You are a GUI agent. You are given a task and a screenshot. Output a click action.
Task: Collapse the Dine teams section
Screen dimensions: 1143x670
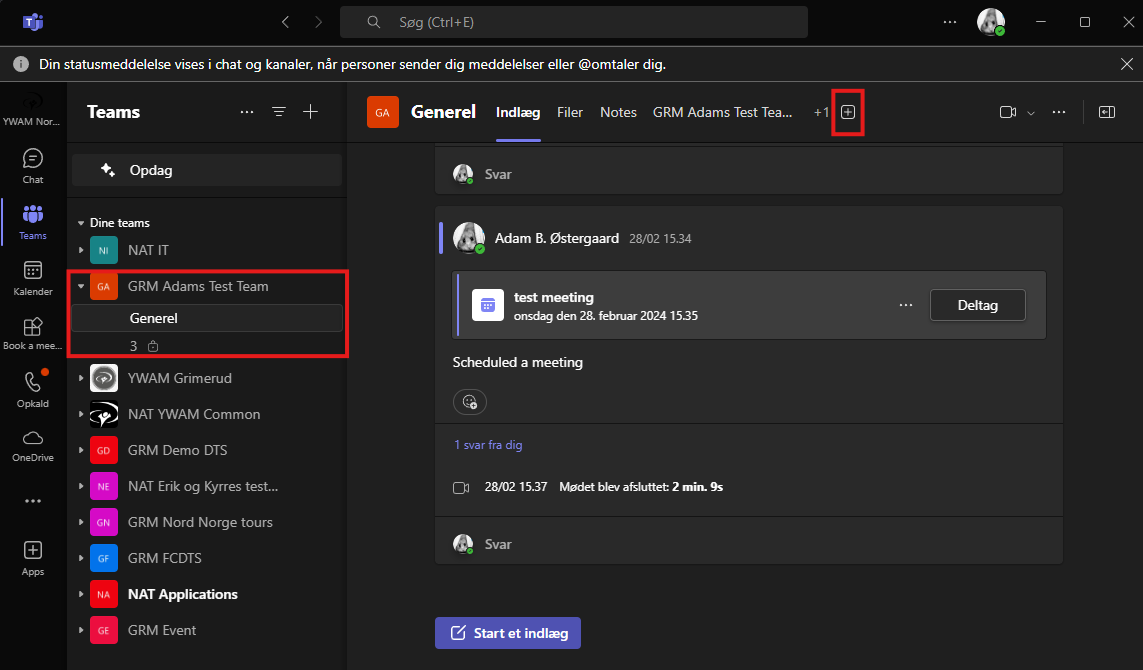click(x=81, y=223)
